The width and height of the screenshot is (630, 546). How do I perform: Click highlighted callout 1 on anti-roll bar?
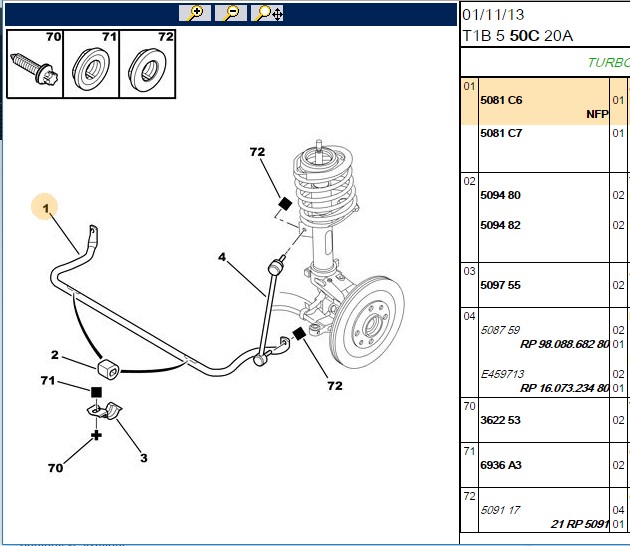coord(45,207)
